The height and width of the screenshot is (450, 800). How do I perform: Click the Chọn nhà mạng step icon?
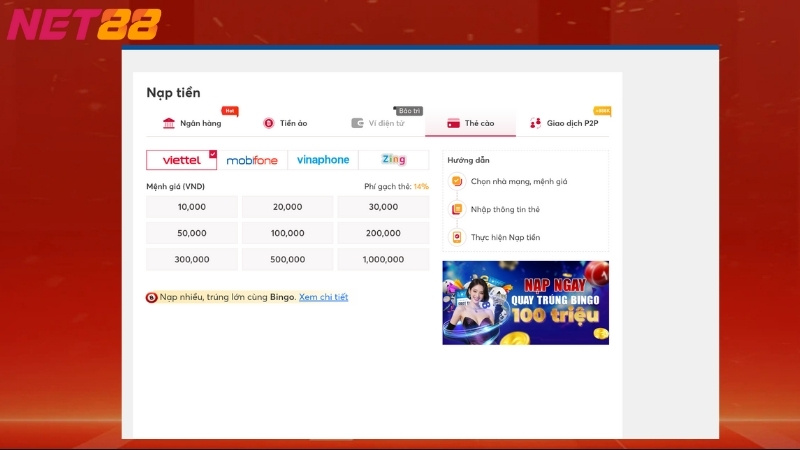[457, 181]
